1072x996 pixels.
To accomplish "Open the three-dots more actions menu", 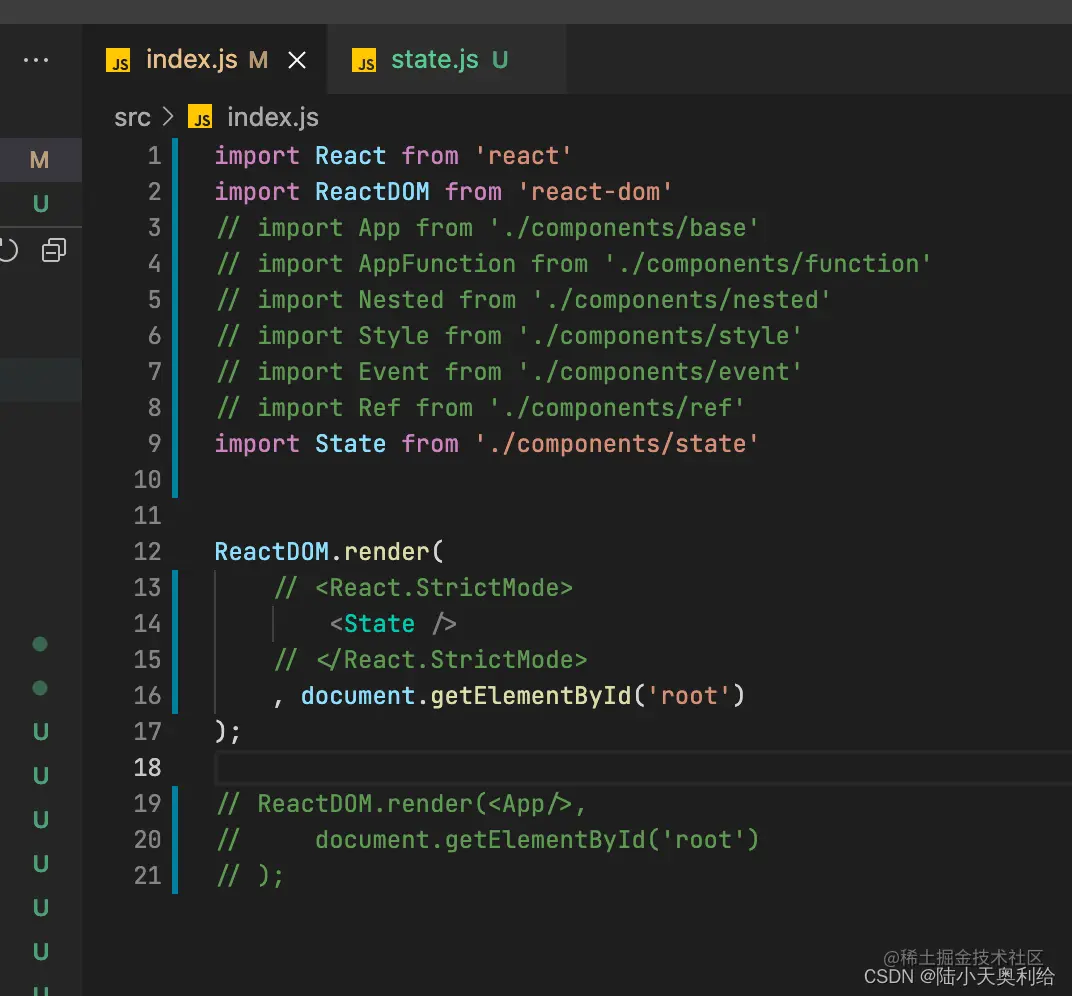I will [36, 60].
